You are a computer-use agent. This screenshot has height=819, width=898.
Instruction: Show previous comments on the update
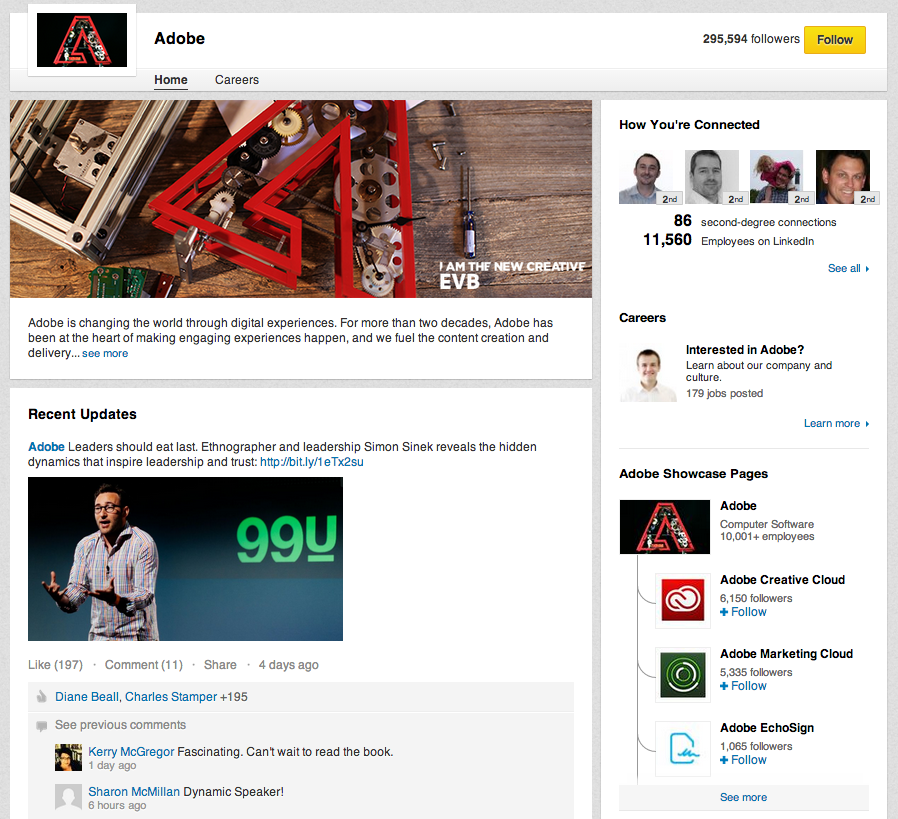point(120,724)
